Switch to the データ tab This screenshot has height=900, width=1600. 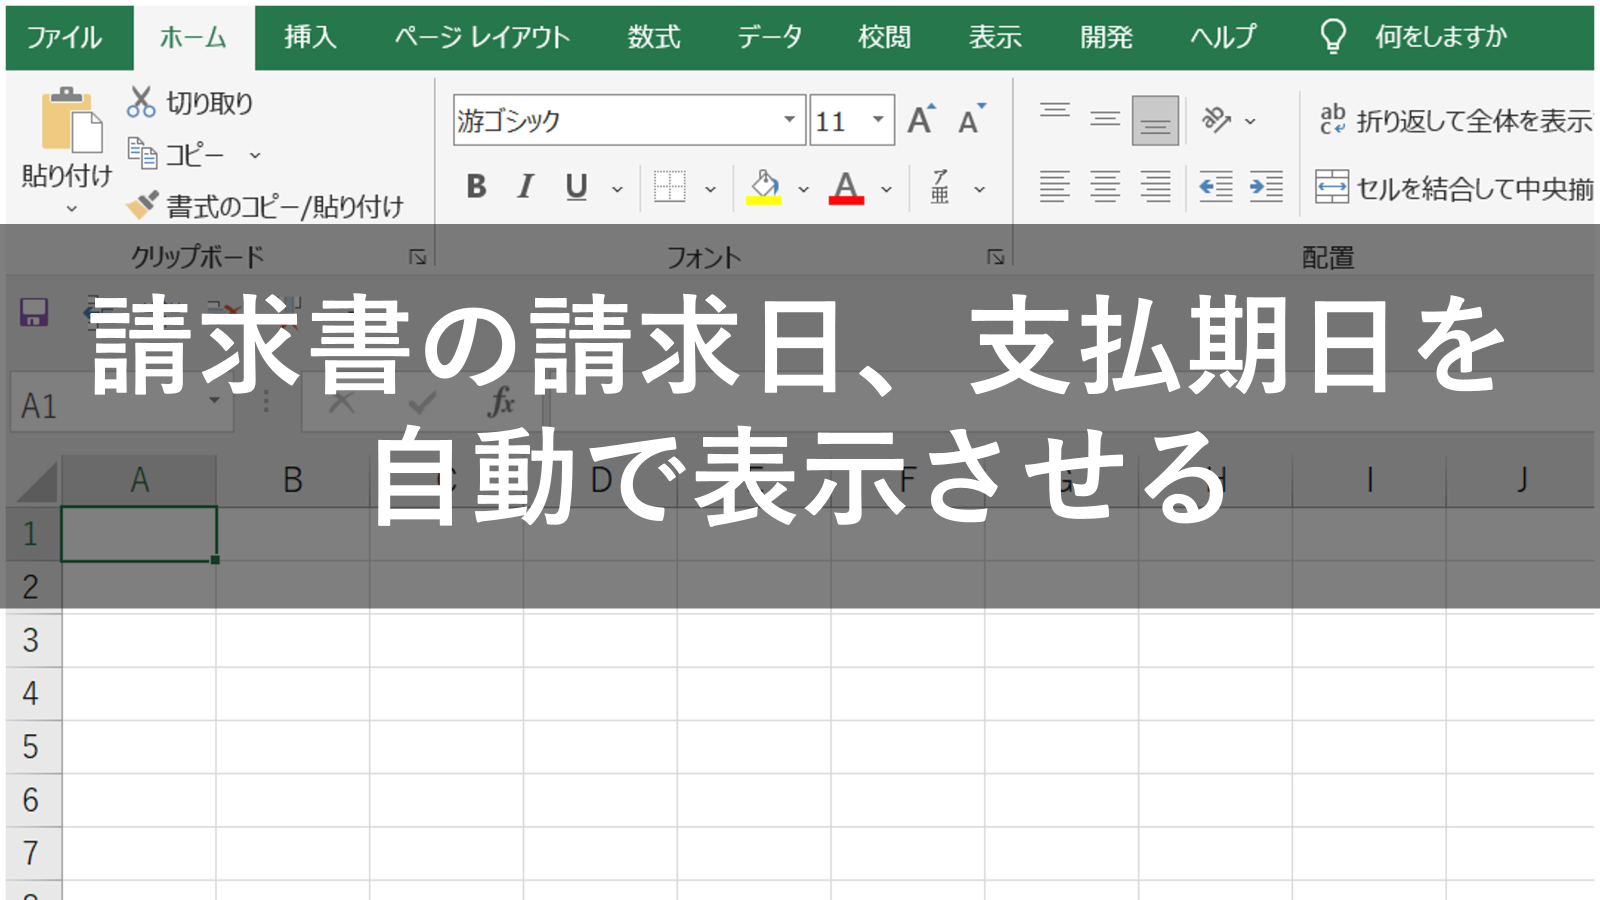770,37
